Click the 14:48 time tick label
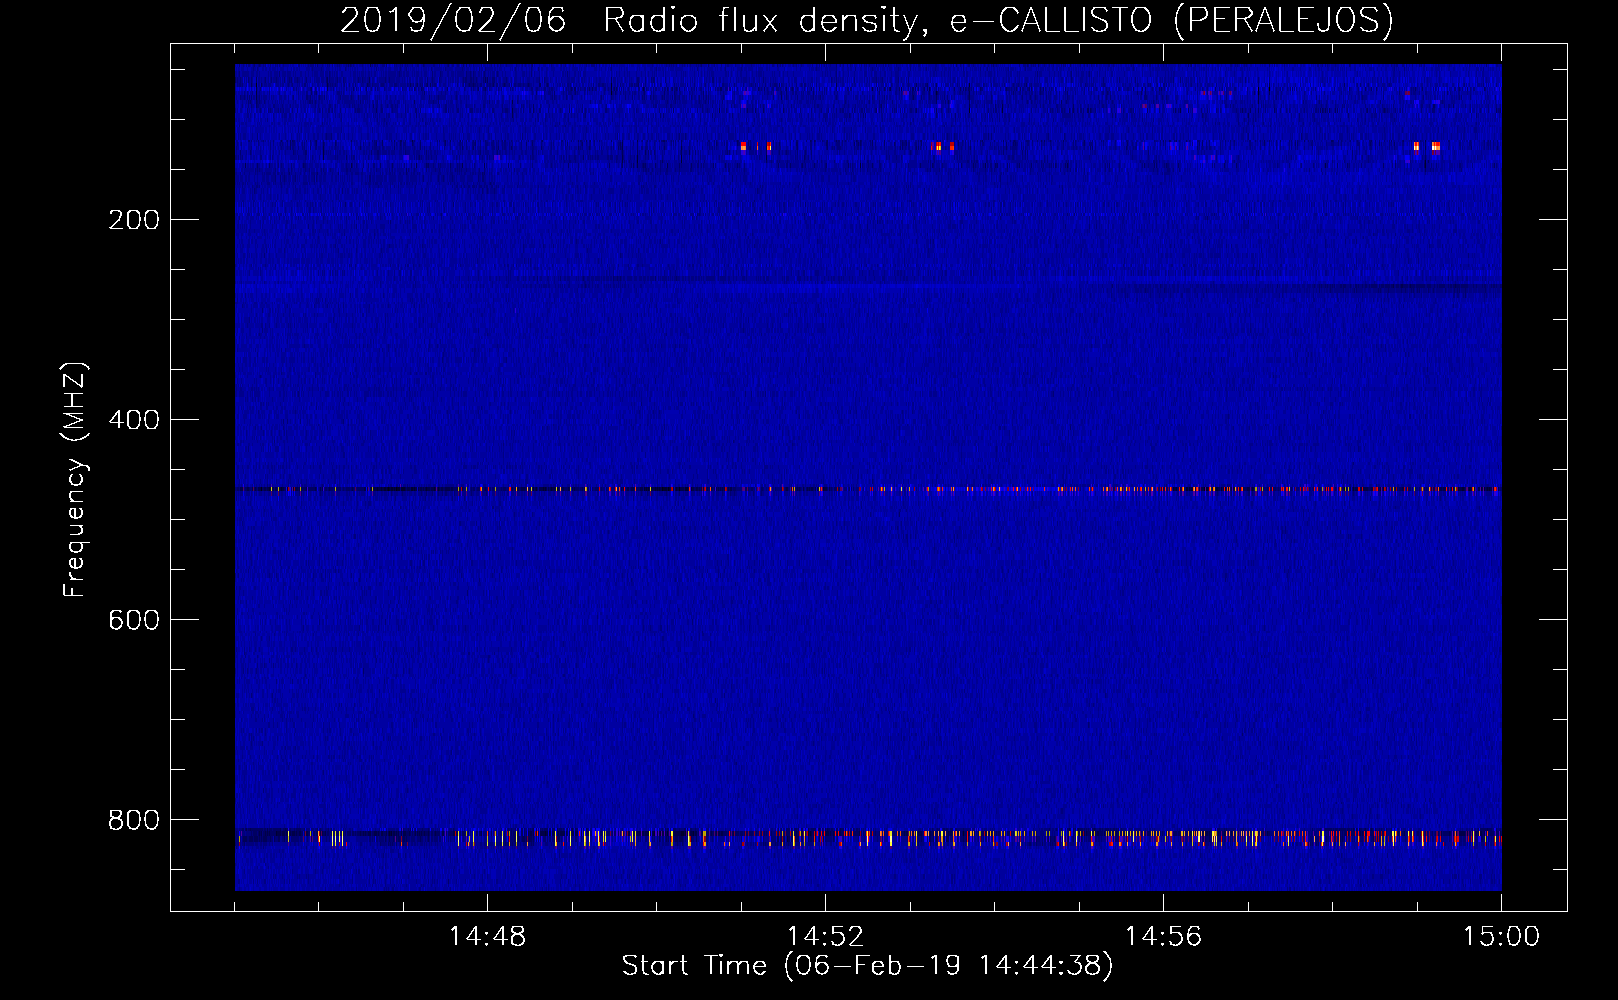The image size is (1618, 1000). 487,937
